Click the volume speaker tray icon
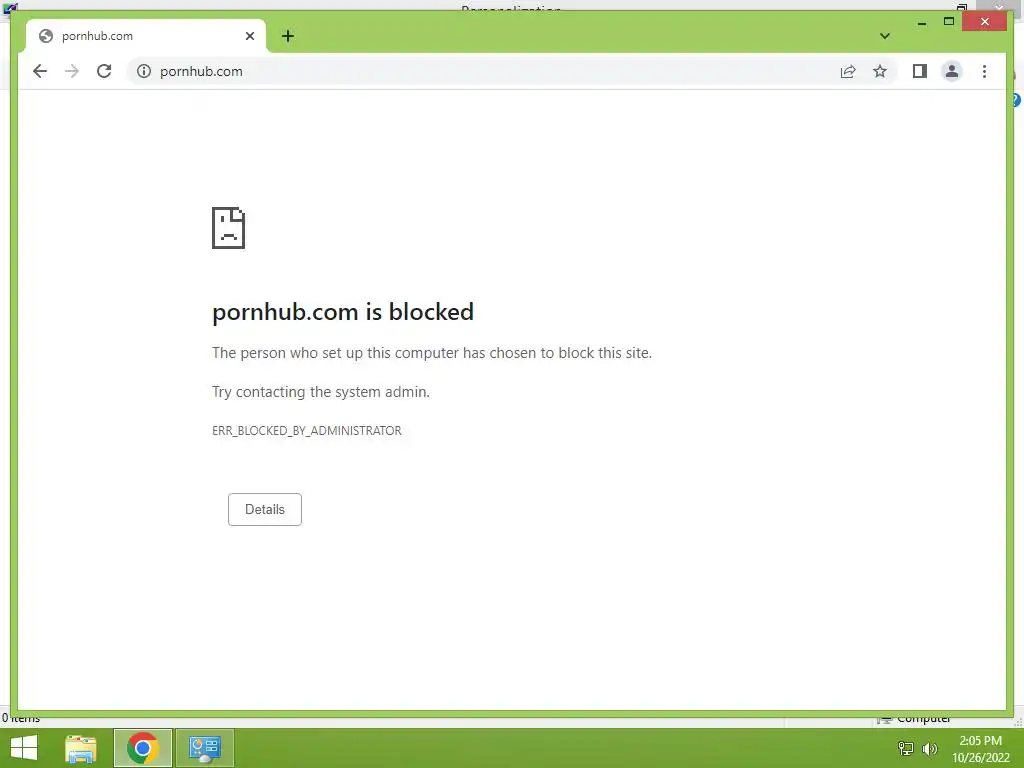This screenshot has height=768, width=1024. (929, 748)
